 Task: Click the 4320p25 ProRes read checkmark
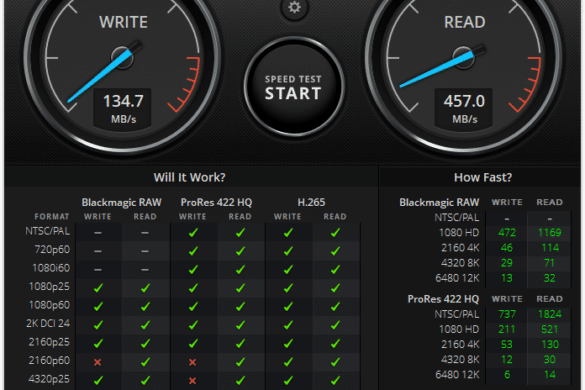coord(240,380)
